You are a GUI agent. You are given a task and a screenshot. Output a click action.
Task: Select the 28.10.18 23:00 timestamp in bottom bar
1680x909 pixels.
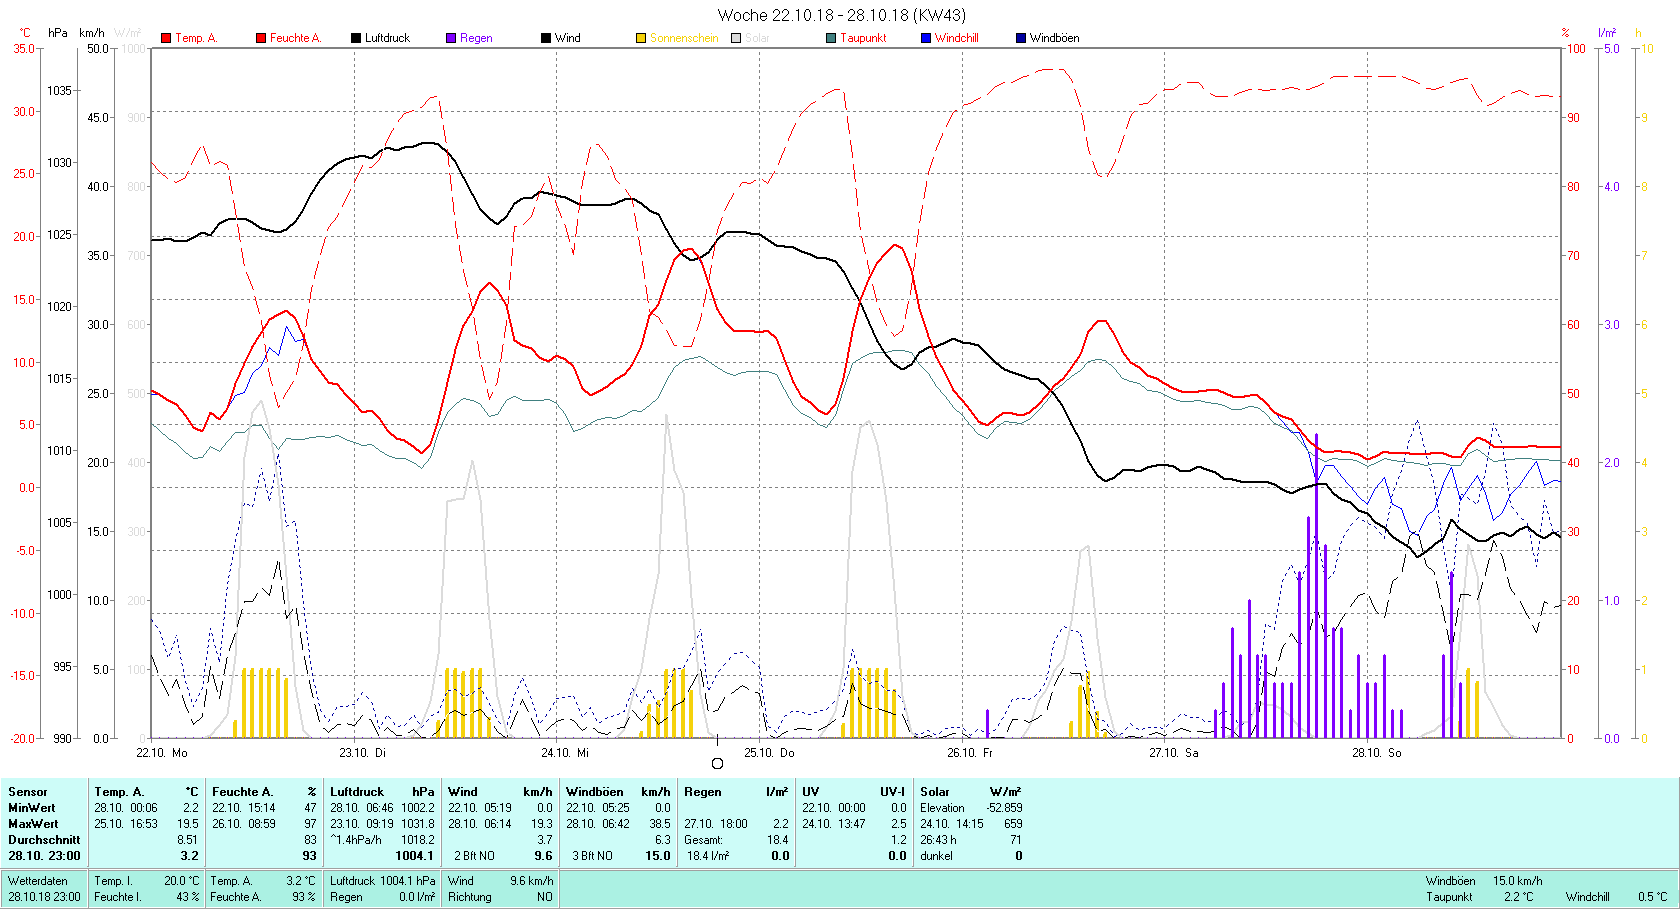[x=44, y=897]
